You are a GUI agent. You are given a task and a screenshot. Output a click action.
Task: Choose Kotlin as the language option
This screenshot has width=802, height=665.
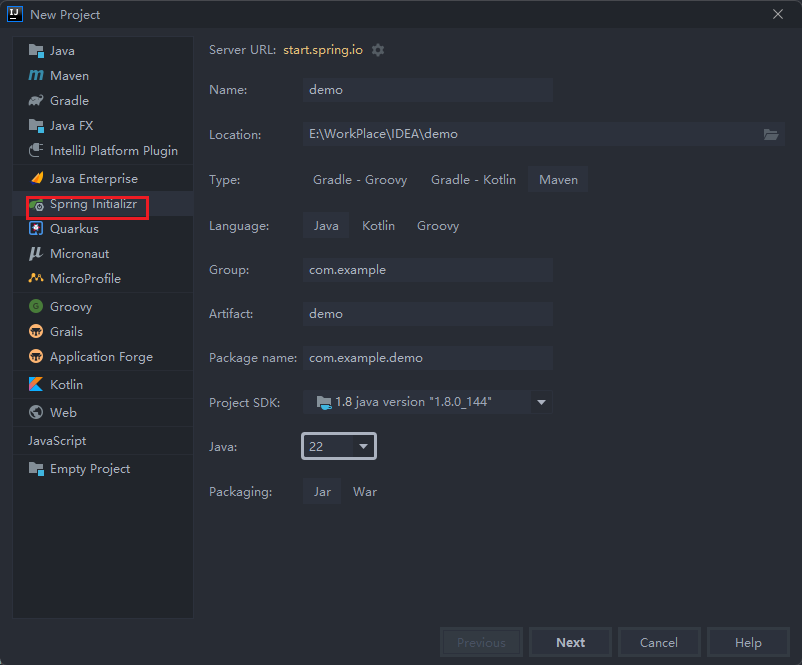(x=378, y=226)
